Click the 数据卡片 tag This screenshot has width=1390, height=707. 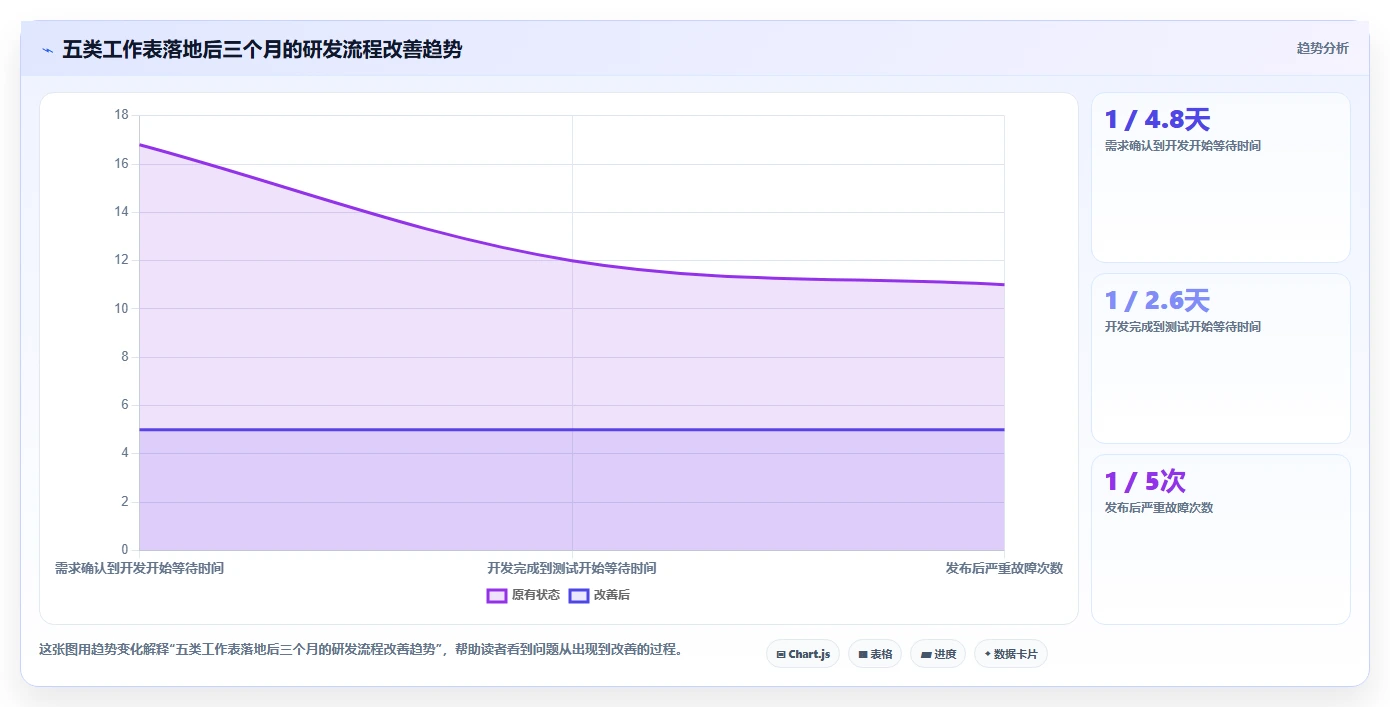click(1011, 654)
